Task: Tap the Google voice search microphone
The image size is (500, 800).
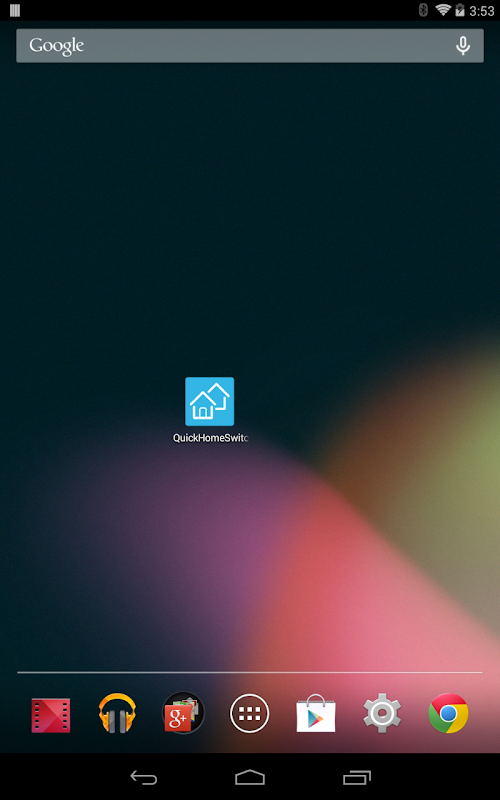Action: tap(462, 45)
